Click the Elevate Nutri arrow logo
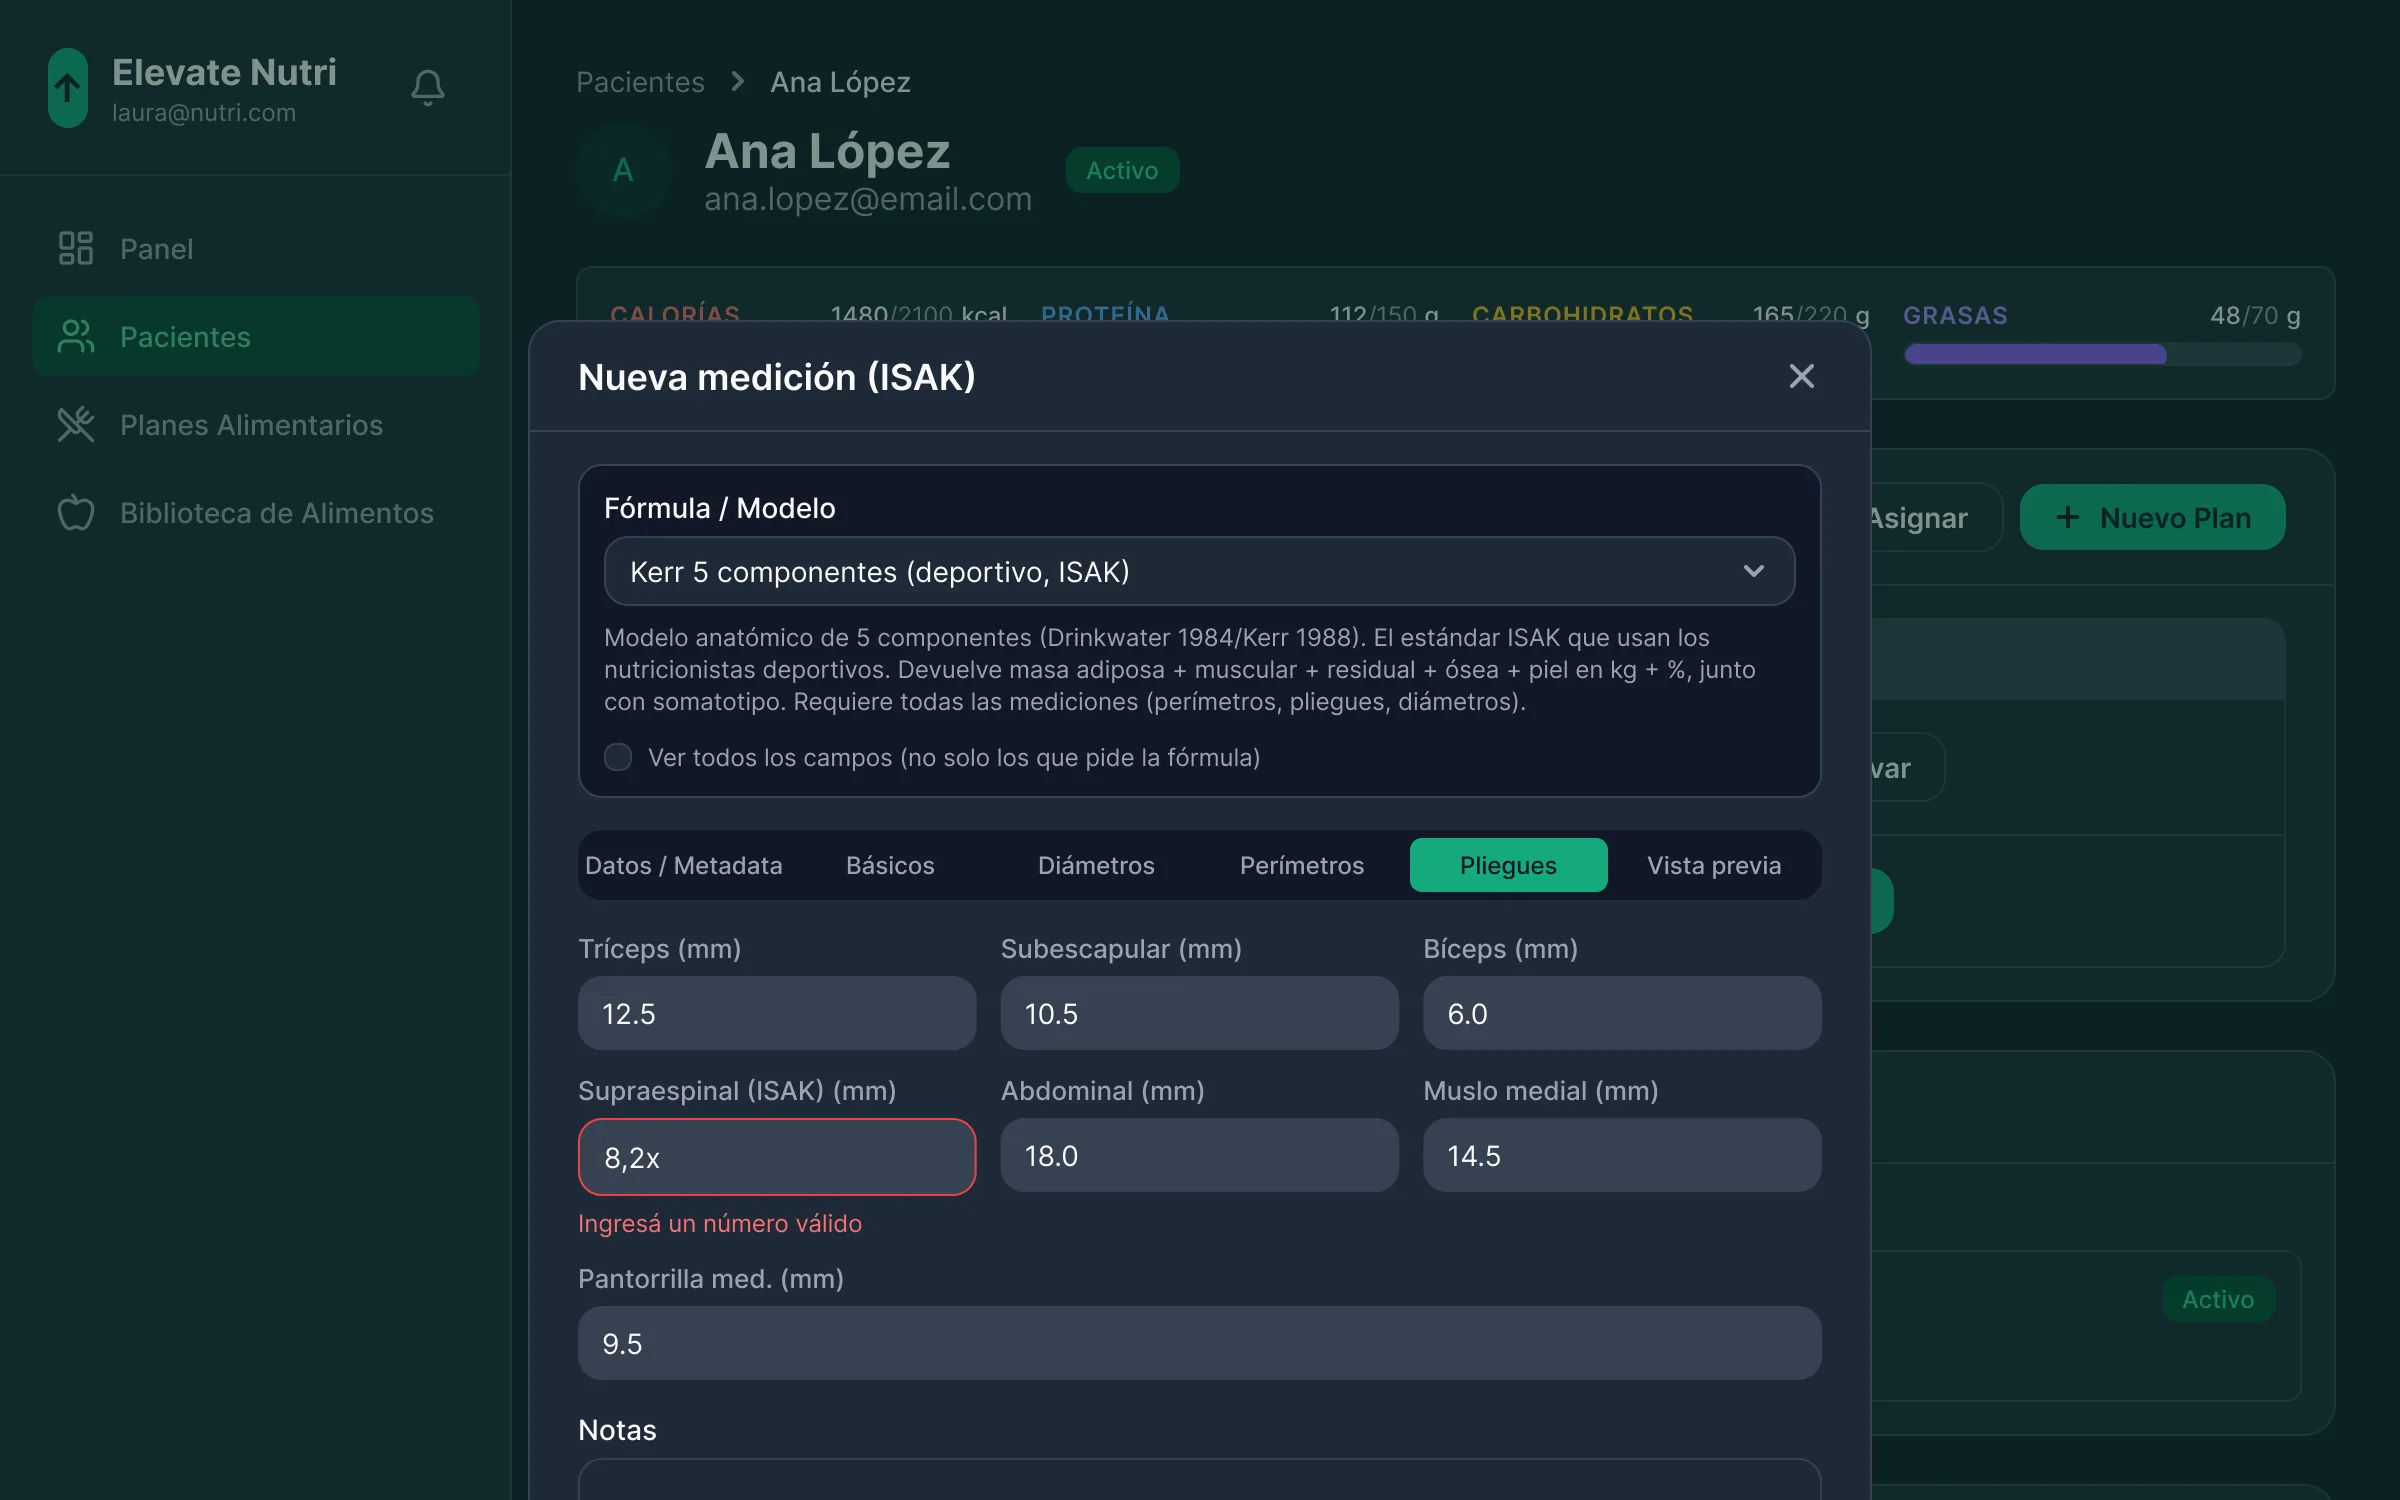Screen dimensions: 2400x1500 68,88
